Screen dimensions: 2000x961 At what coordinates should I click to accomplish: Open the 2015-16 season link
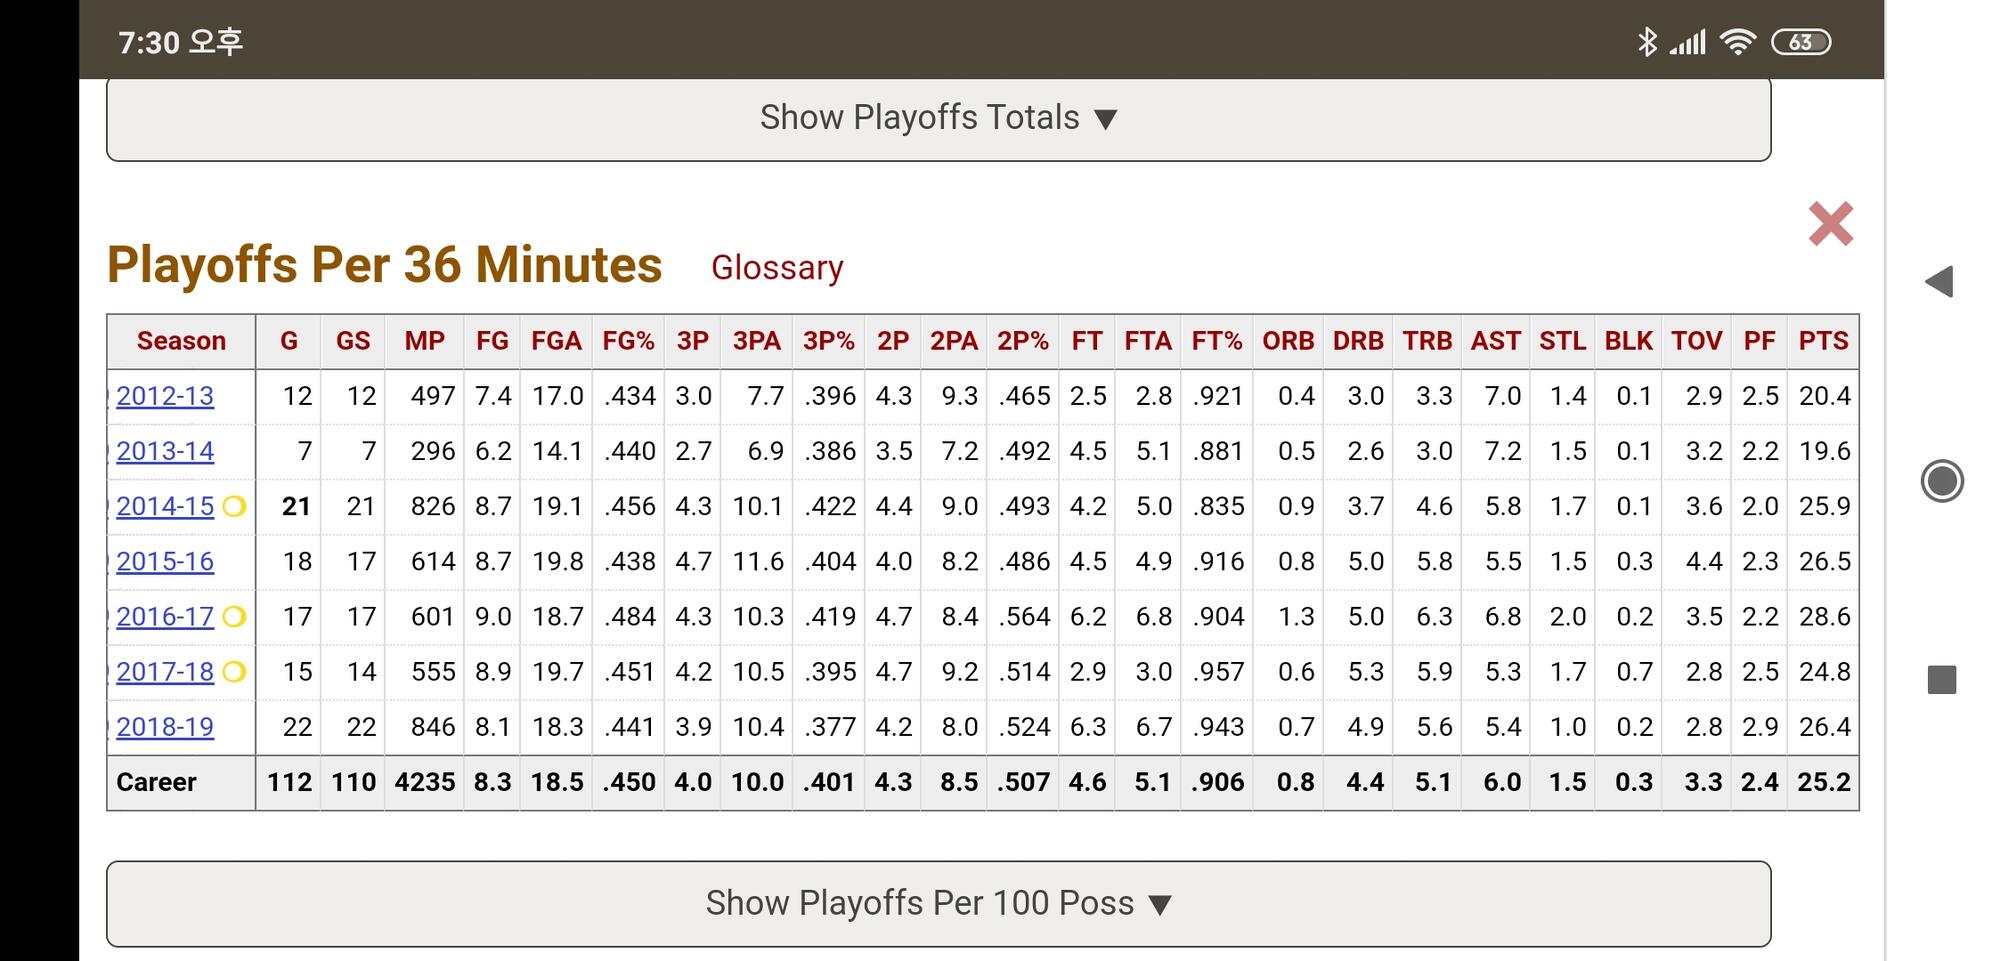[x=165, y=562]
